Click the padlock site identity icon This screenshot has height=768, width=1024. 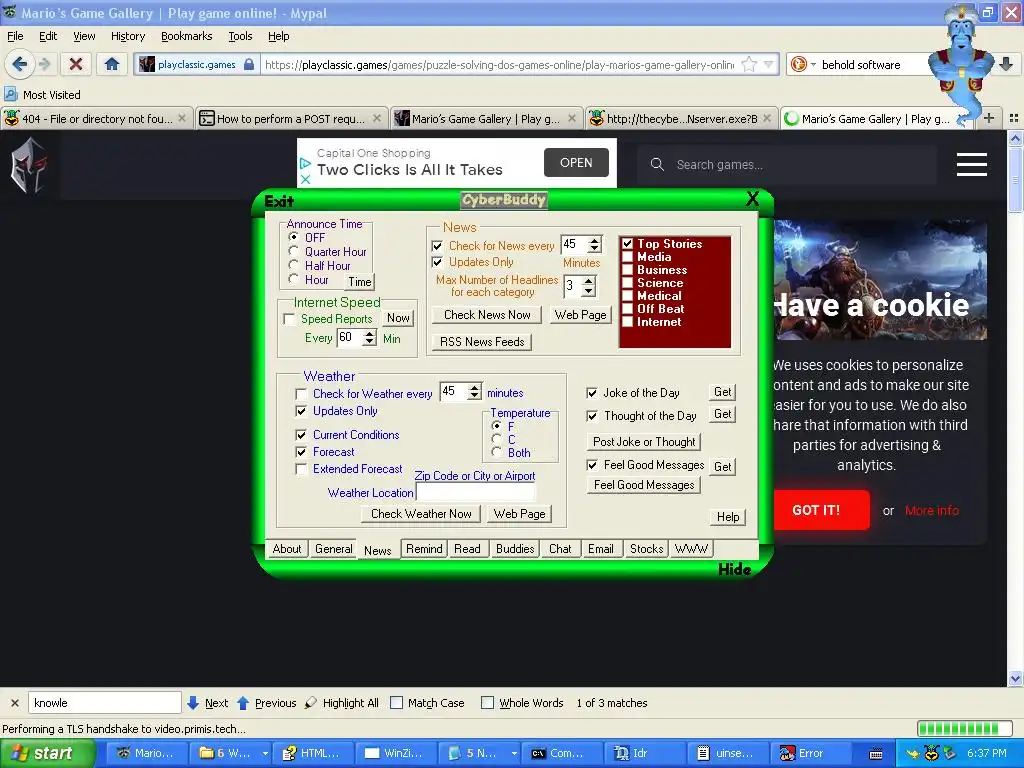(249, 64)
